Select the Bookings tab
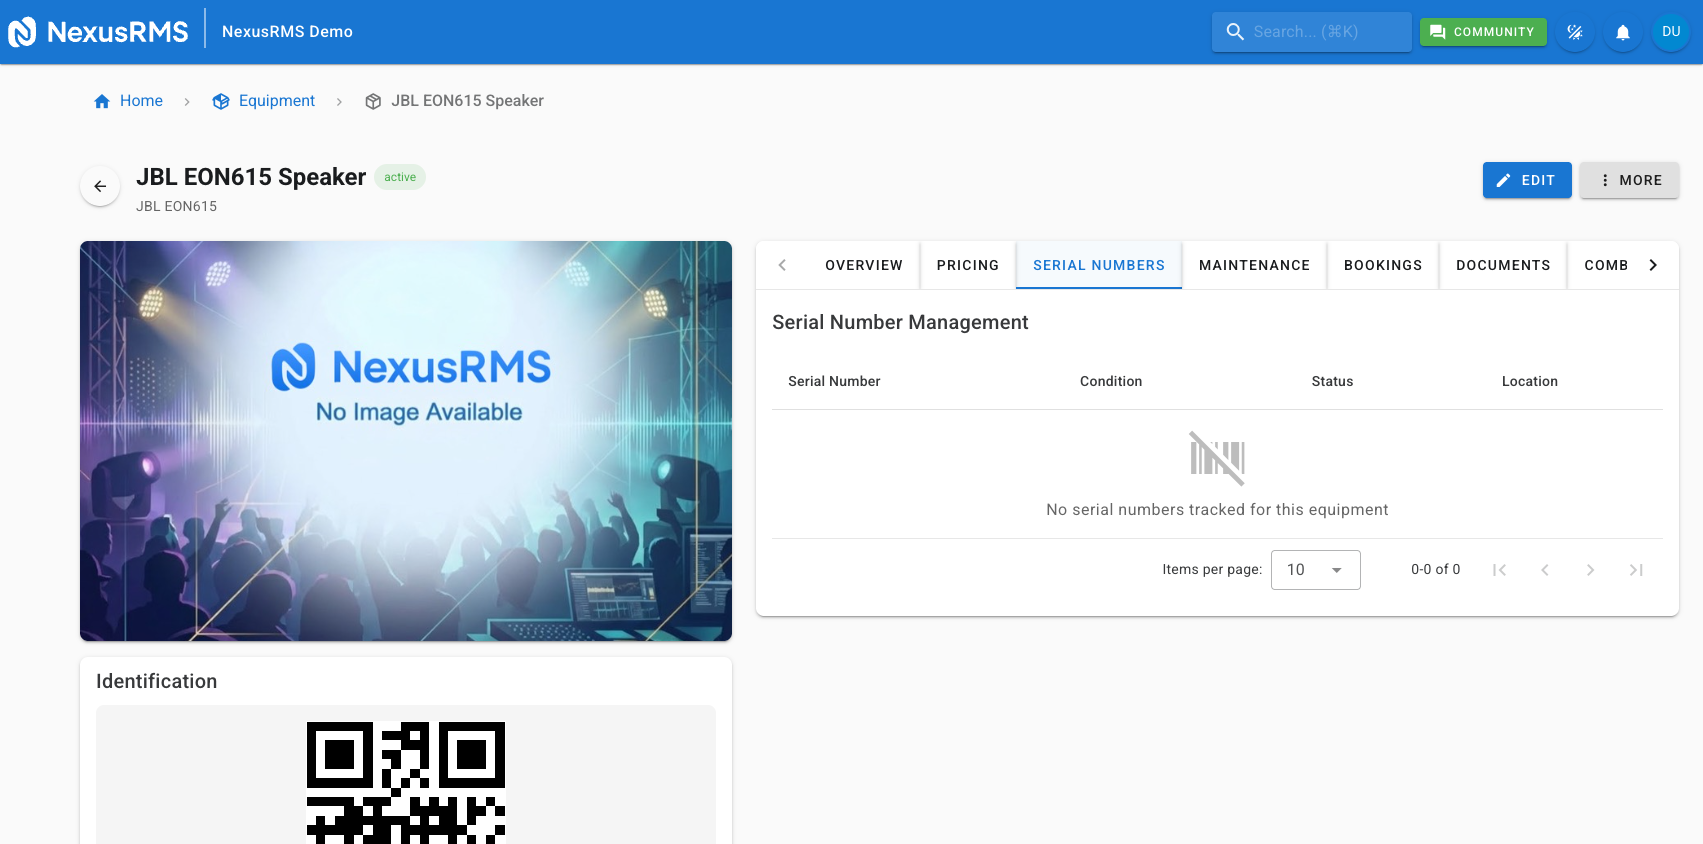 click(x=1382, y=265)
